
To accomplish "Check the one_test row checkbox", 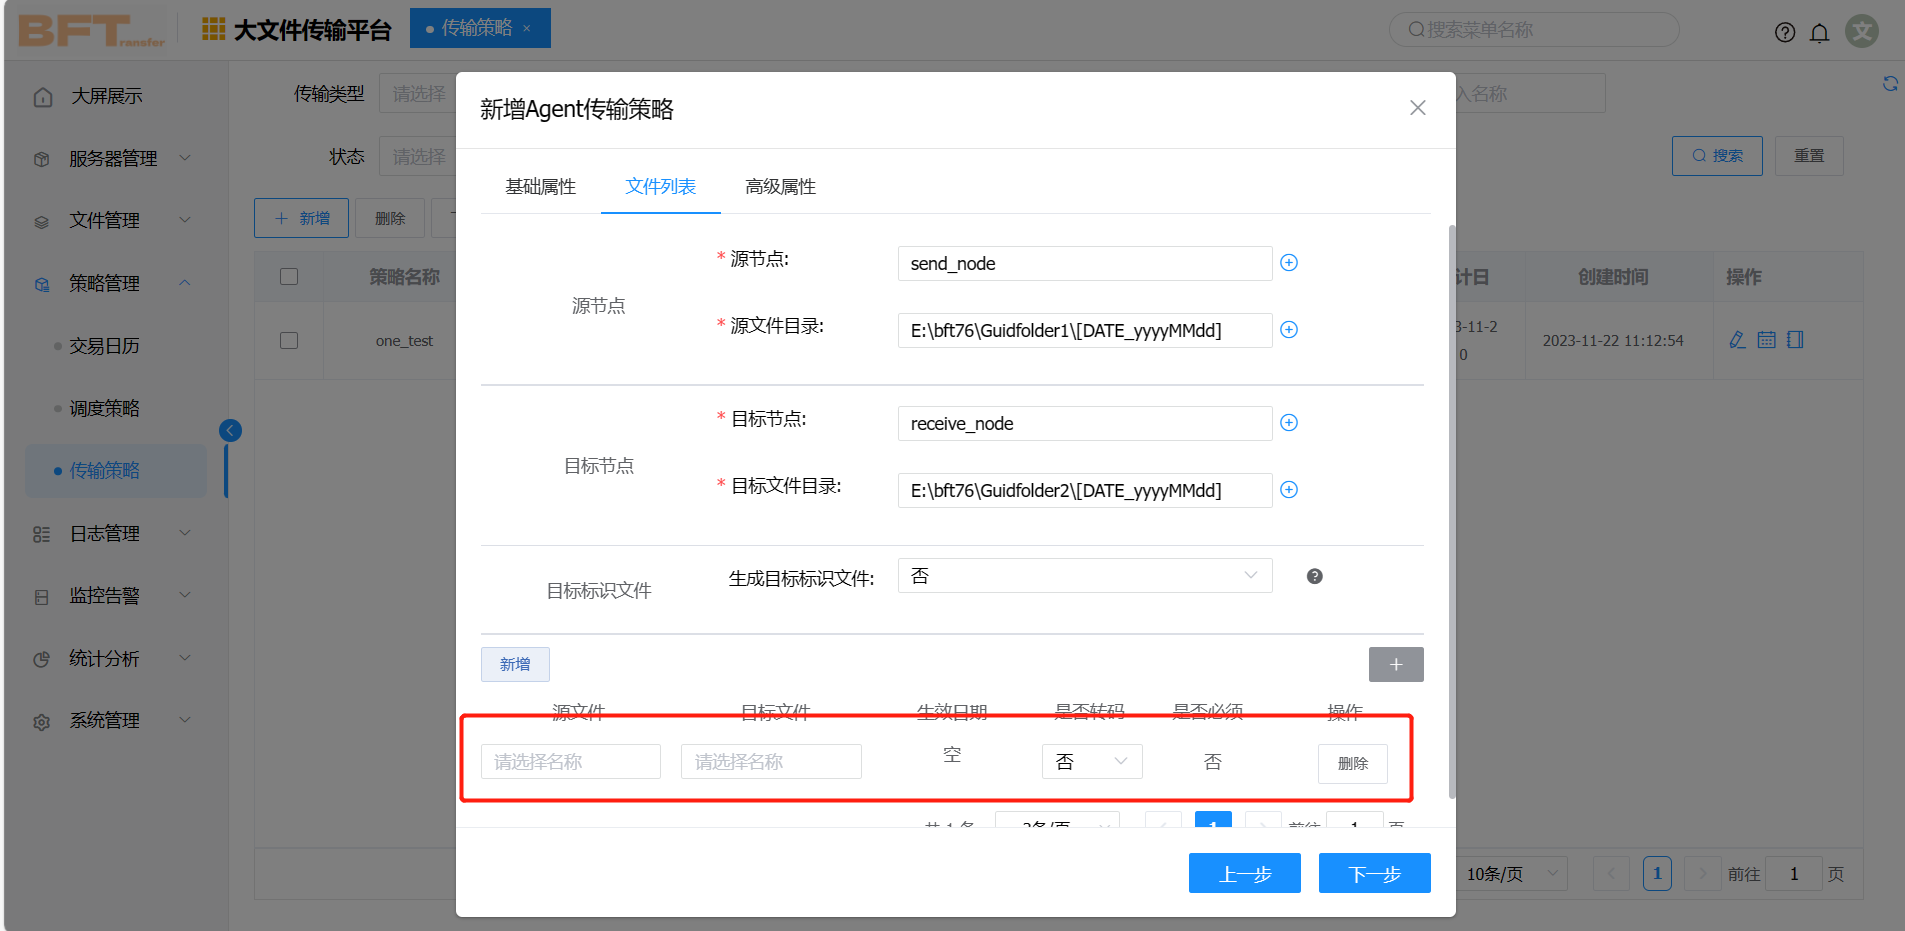I will (289, 341).
